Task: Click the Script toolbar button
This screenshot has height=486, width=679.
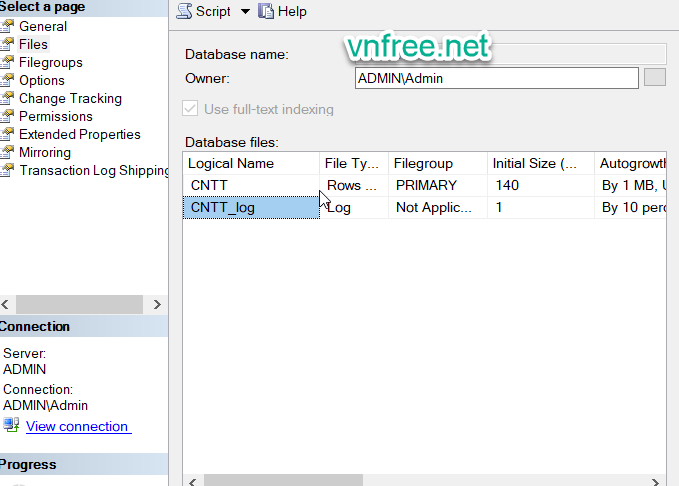Action: [204, 12]
